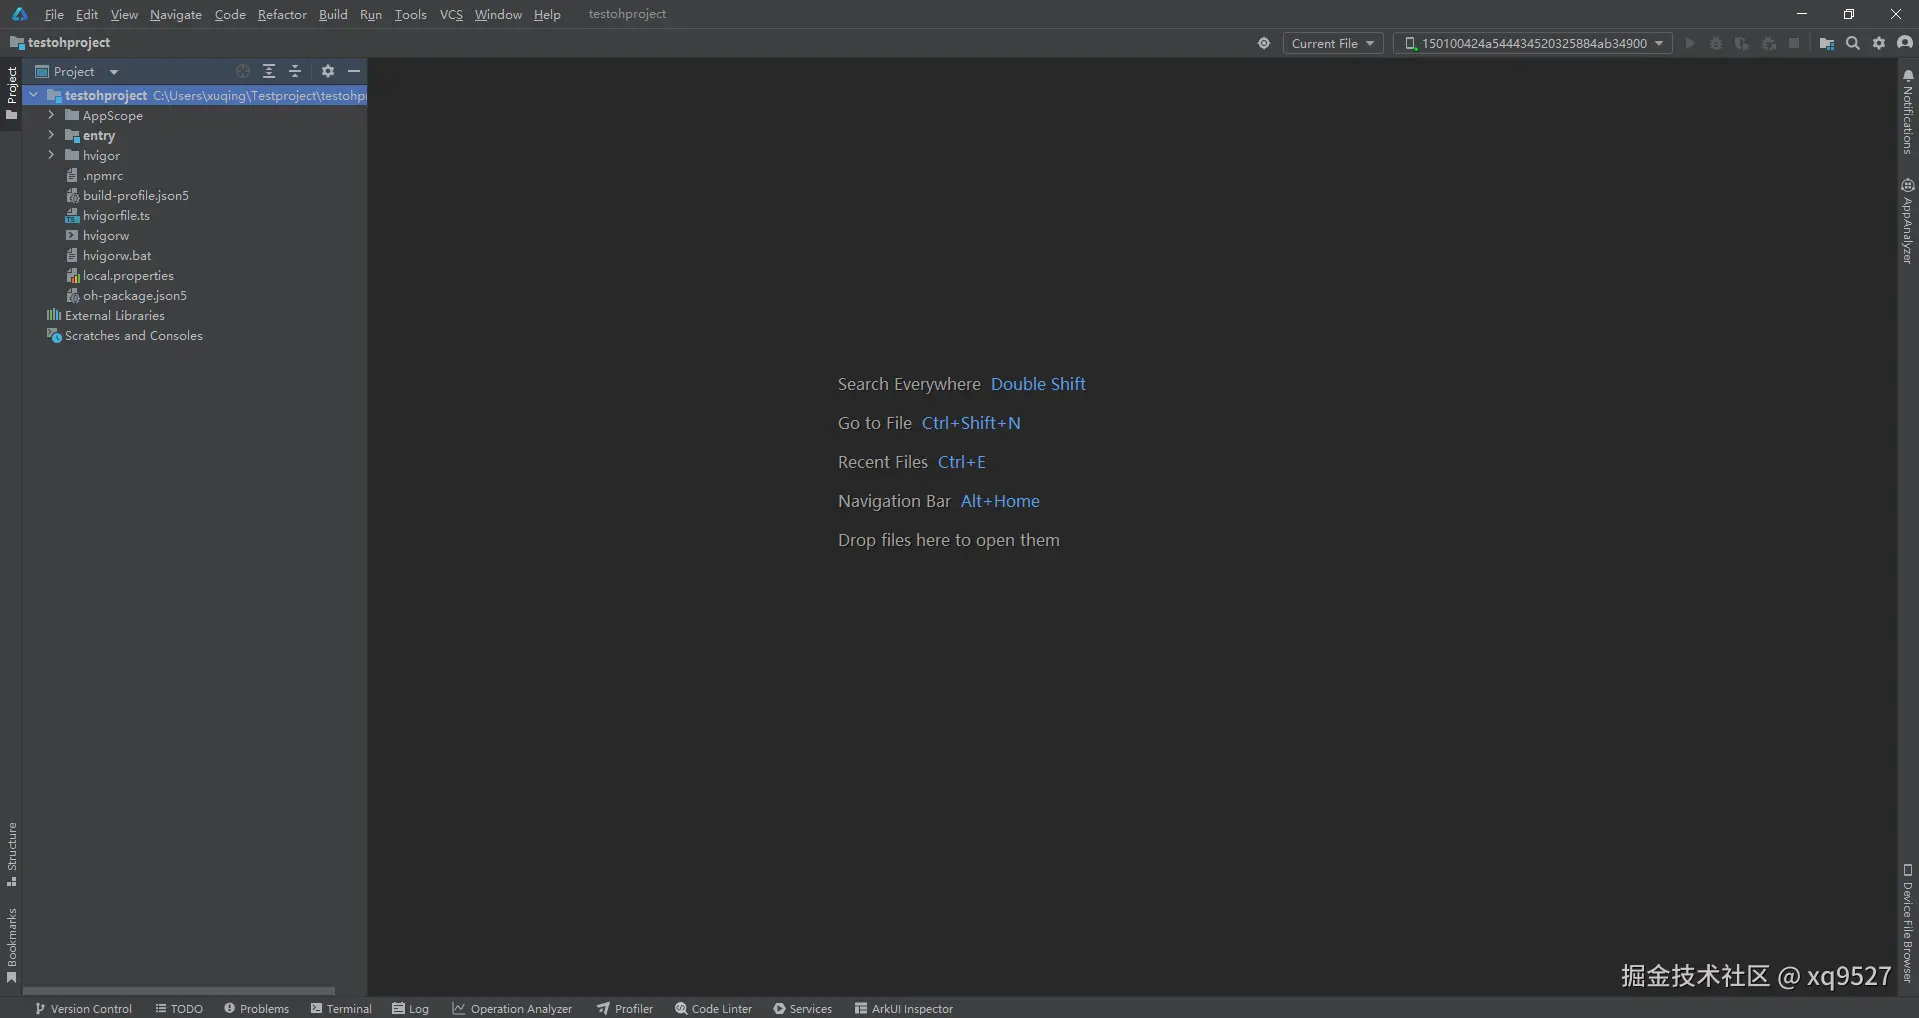Screen dimensions: 1919x1018
Task: Open the File menu
Action: (x=54, y=14)
